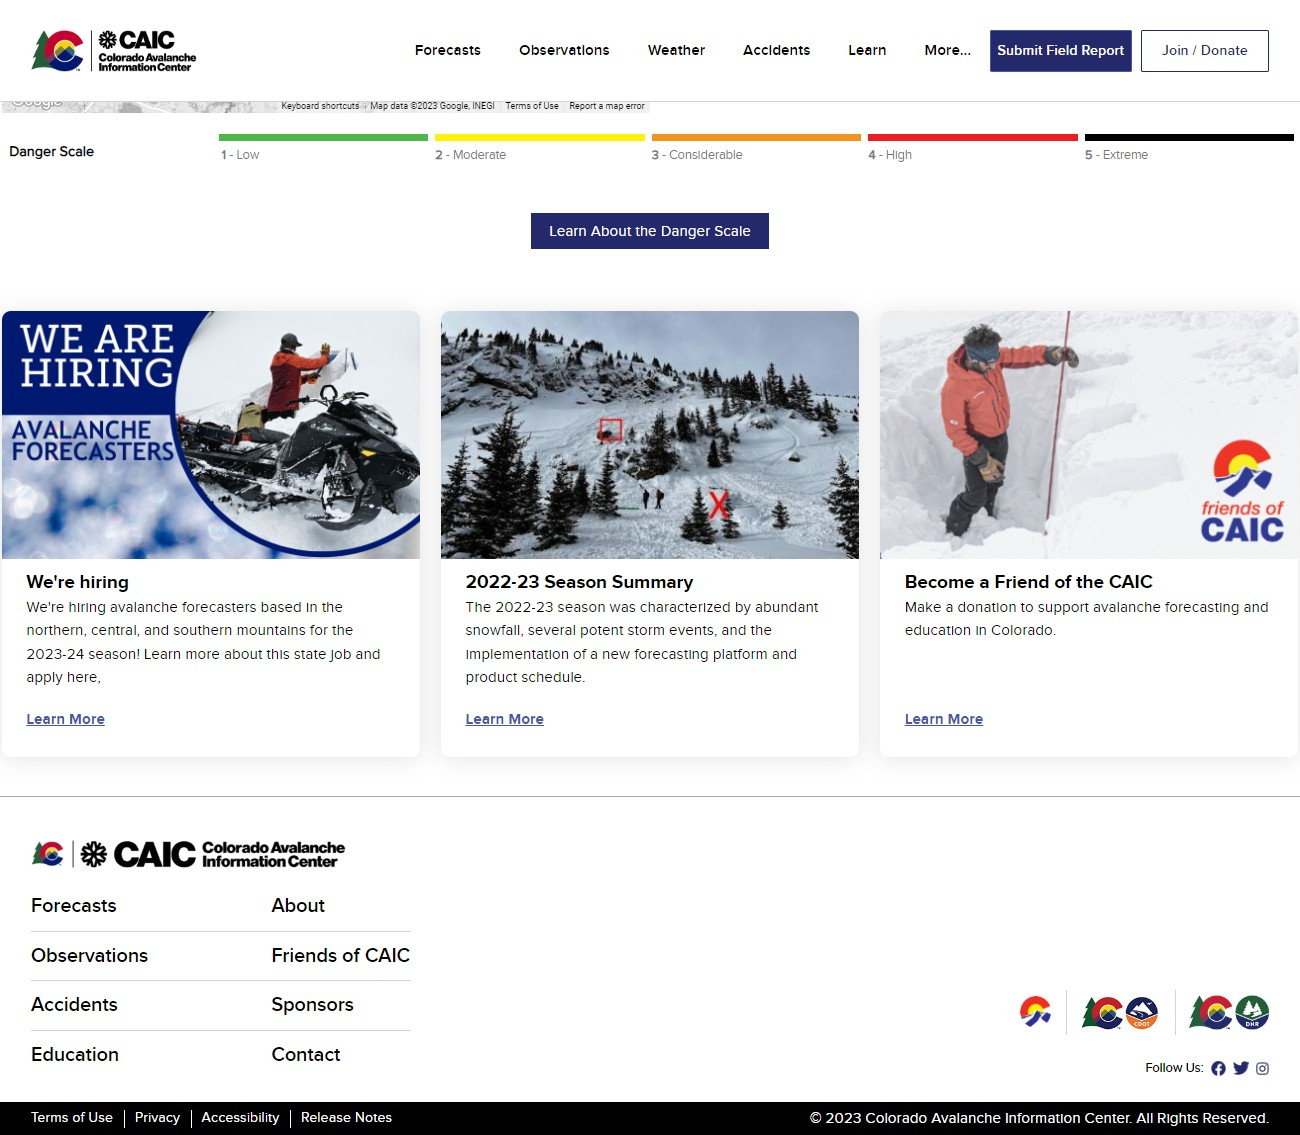Open the Observations menu in header
This screenshot has height=1135, width=1300.
point(564,50)
